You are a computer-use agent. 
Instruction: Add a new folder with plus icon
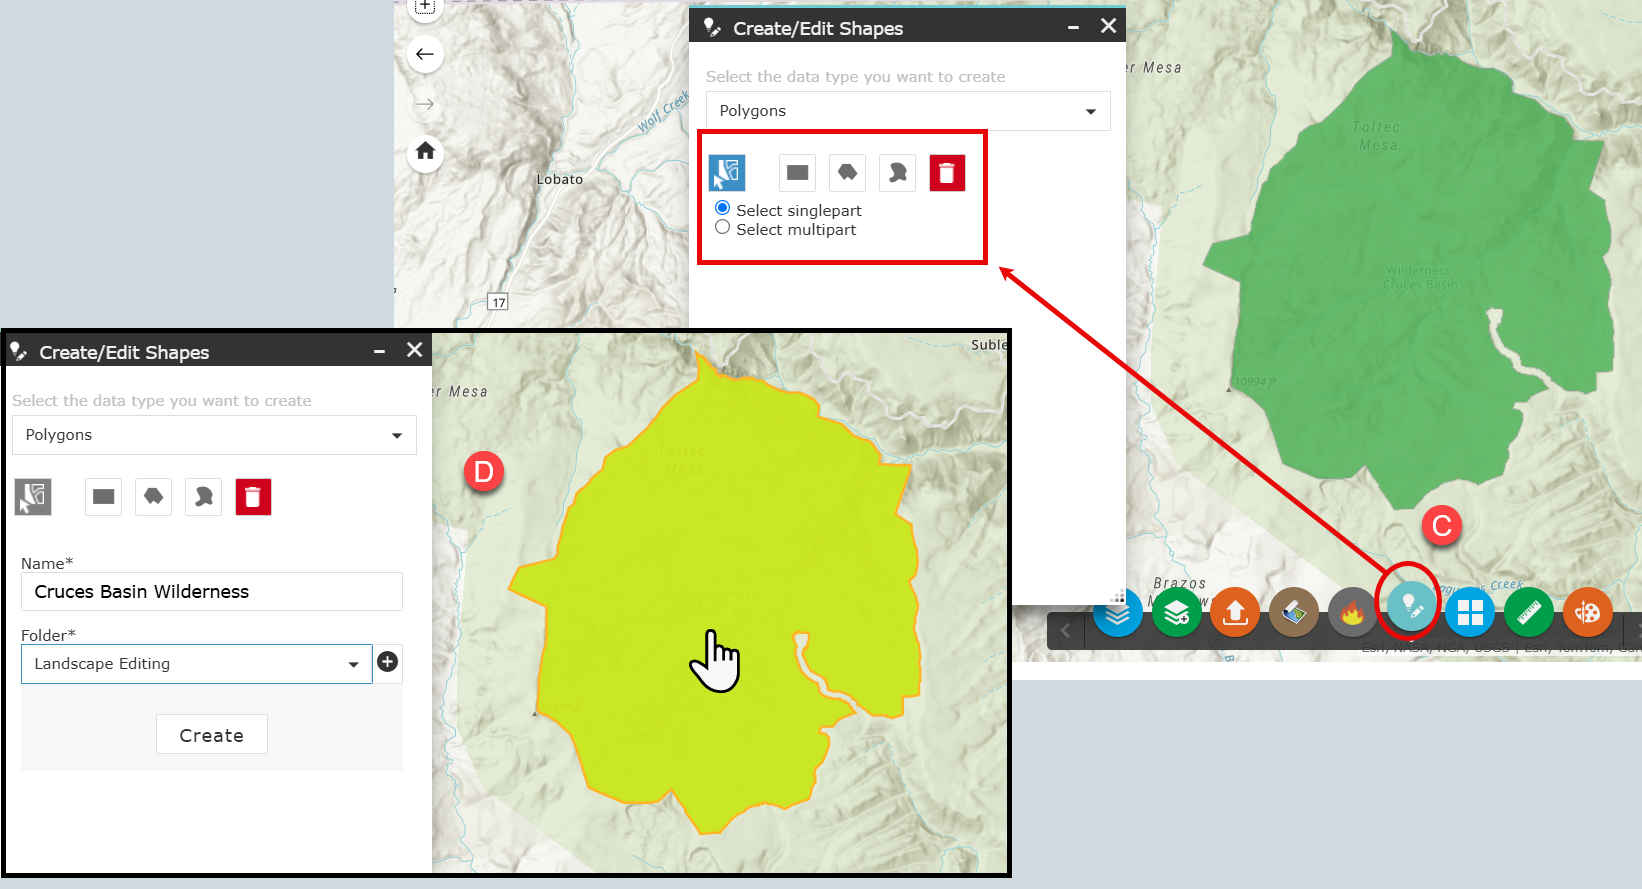388,662
